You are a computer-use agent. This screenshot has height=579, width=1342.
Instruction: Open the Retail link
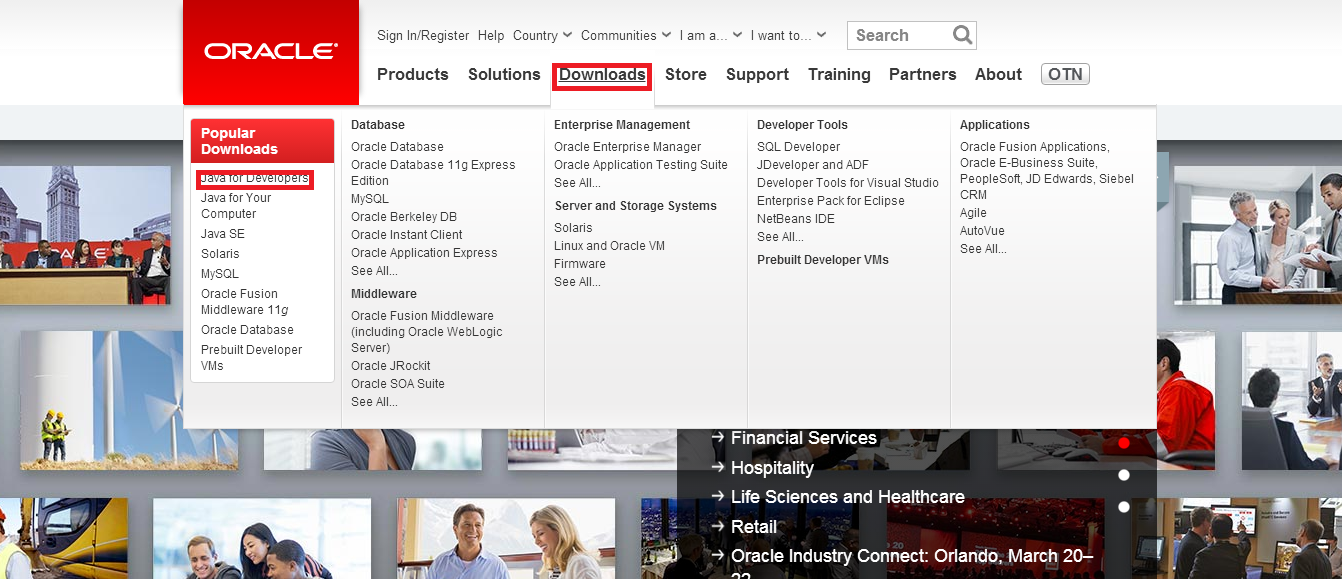pyautogui.click(x=754, y=527)
